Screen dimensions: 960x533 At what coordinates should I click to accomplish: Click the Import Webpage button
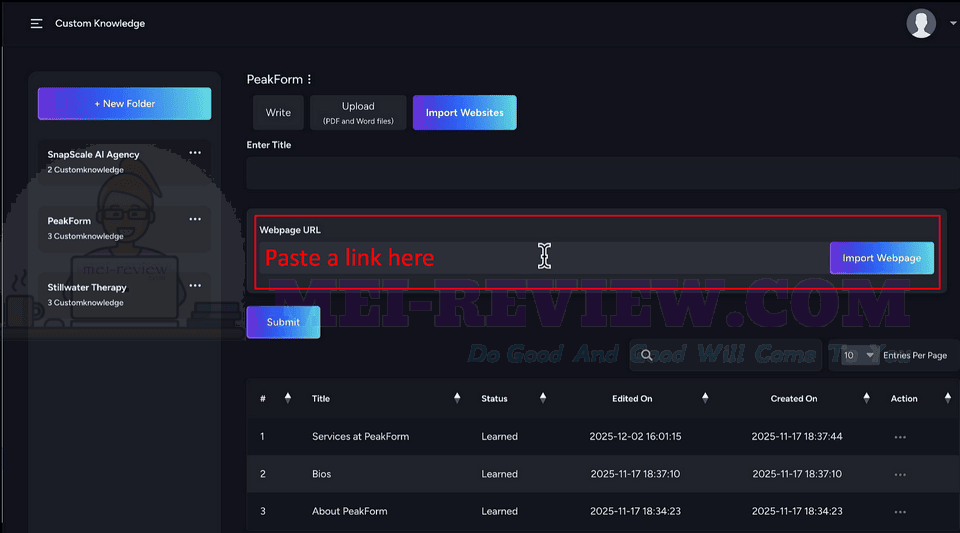(x=882, y=258)
